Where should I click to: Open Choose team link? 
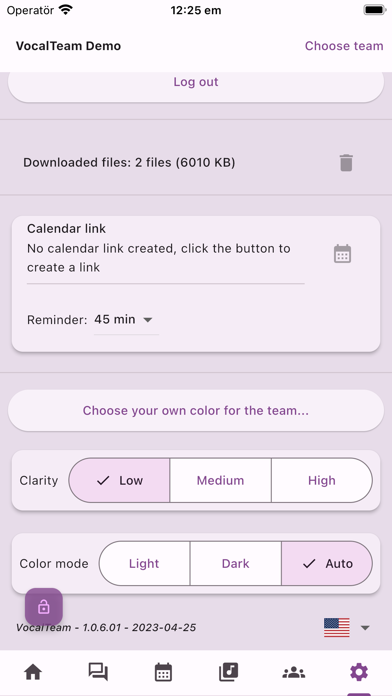click(344, 46)
